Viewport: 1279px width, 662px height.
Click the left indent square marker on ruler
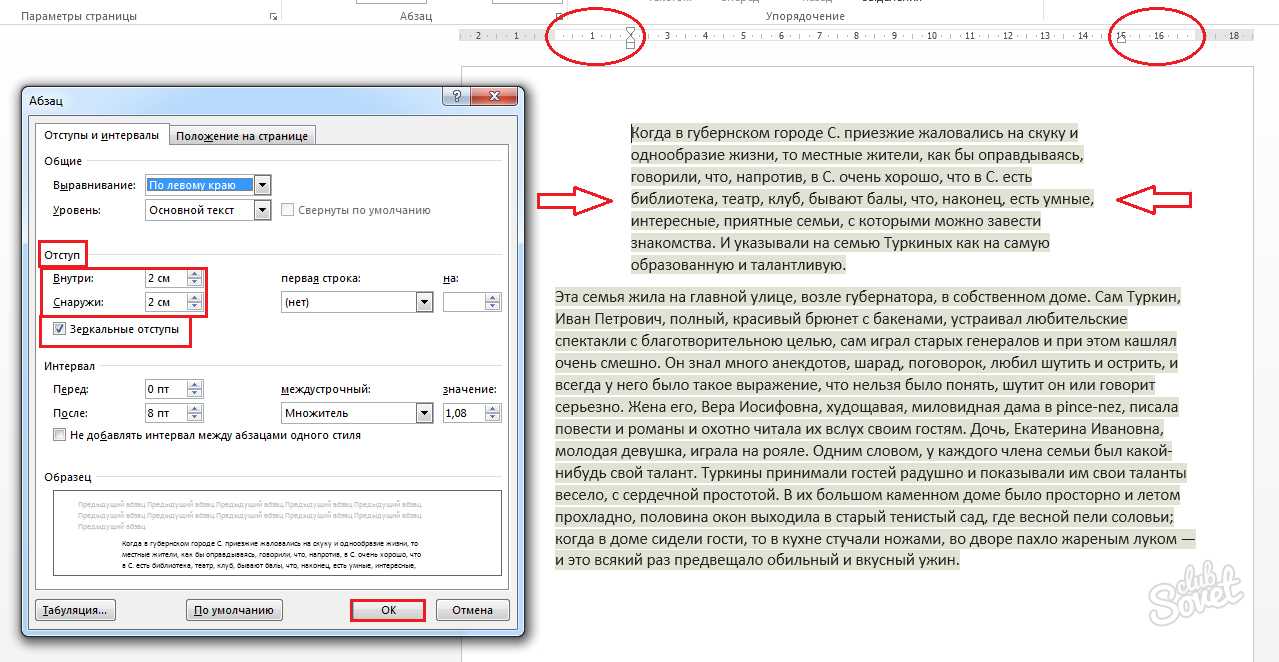click(x=629, y=45)
